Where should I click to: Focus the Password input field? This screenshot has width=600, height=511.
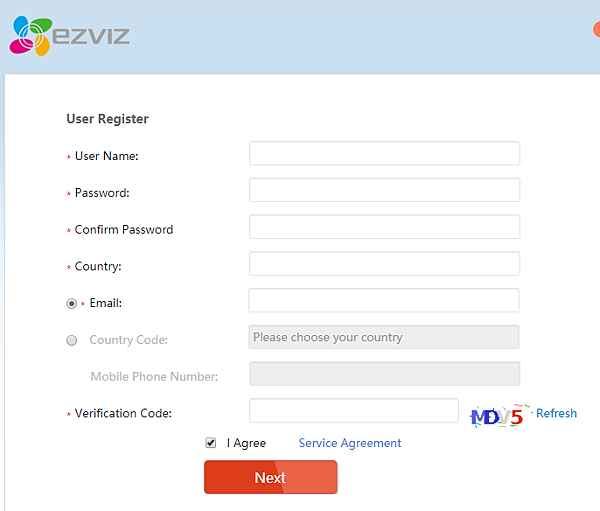(384, 190)
